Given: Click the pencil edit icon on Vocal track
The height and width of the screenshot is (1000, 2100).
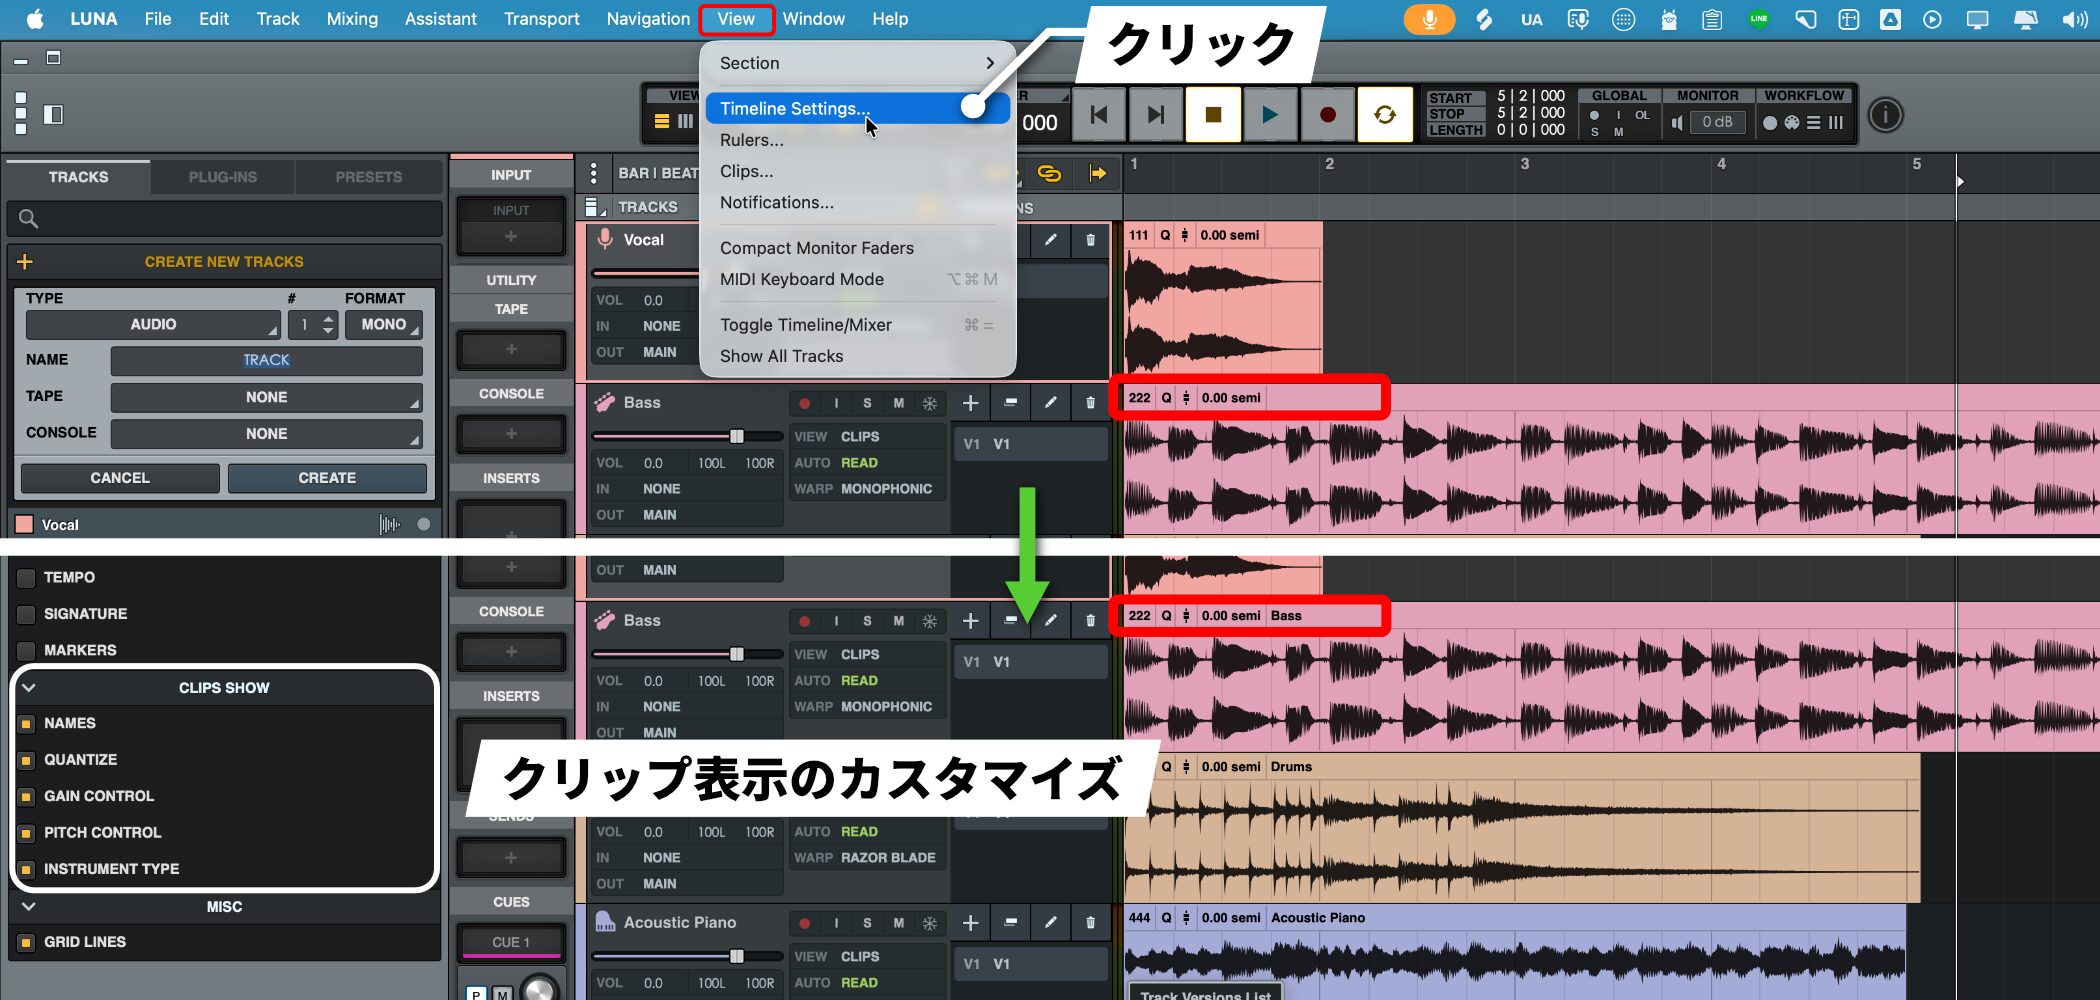Looking at the screenshot, I should pyautogui.click(x=1050, y=240).
